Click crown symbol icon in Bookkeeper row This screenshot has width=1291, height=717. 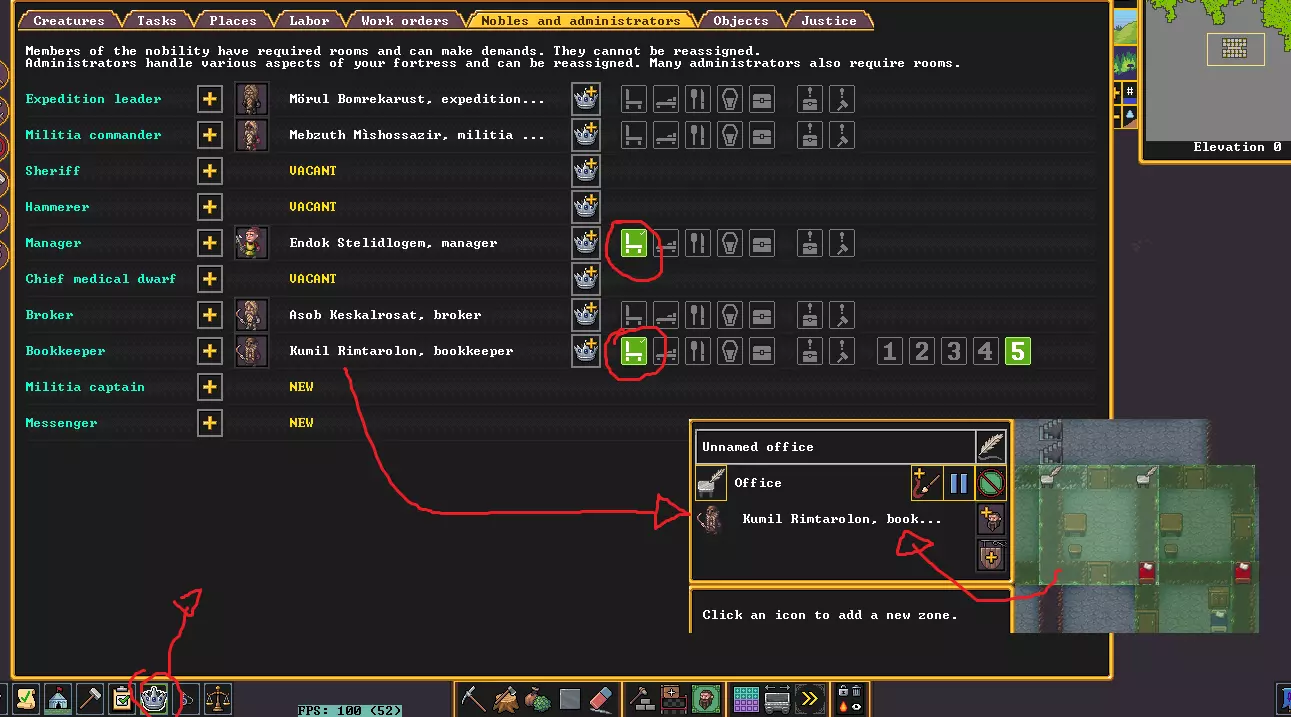tap(586, 351)
